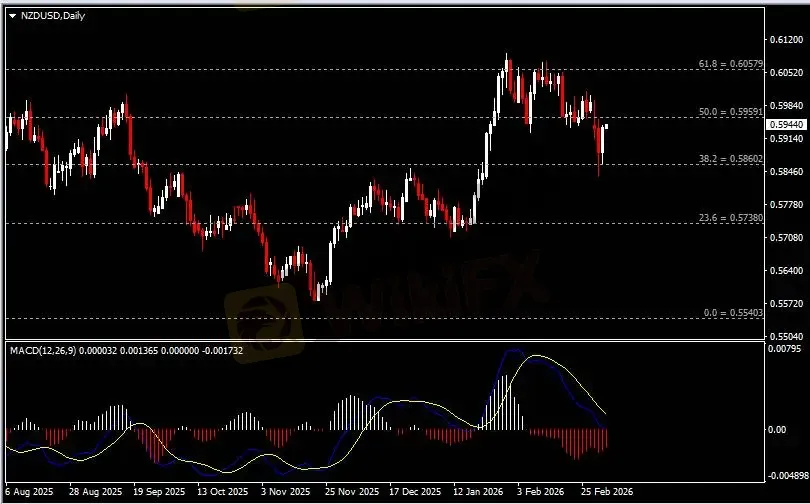The width and height of the screenshot is (810, 504).
Task: Select the 61.8 = 0.60579 Fibonacci label
Action: pyautogui.click(x=730, y=64)
